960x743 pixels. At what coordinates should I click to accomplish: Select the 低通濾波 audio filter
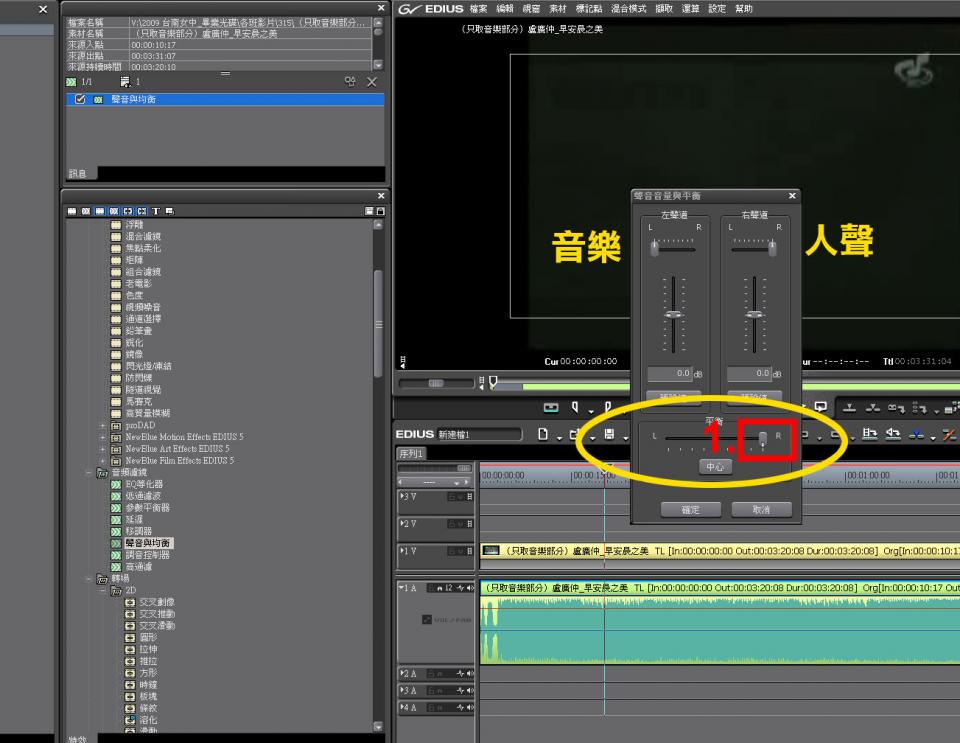(136, 496)
